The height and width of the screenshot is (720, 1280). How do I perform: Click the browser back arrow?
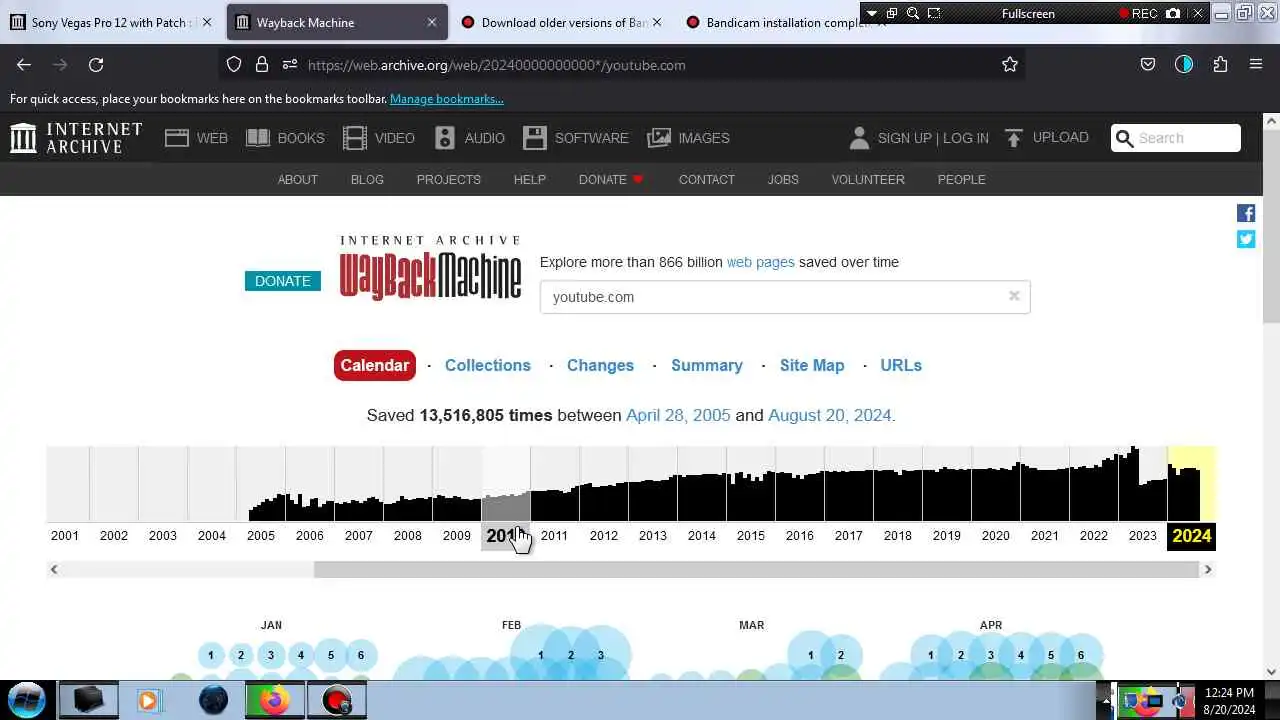[x=24, y=65]
